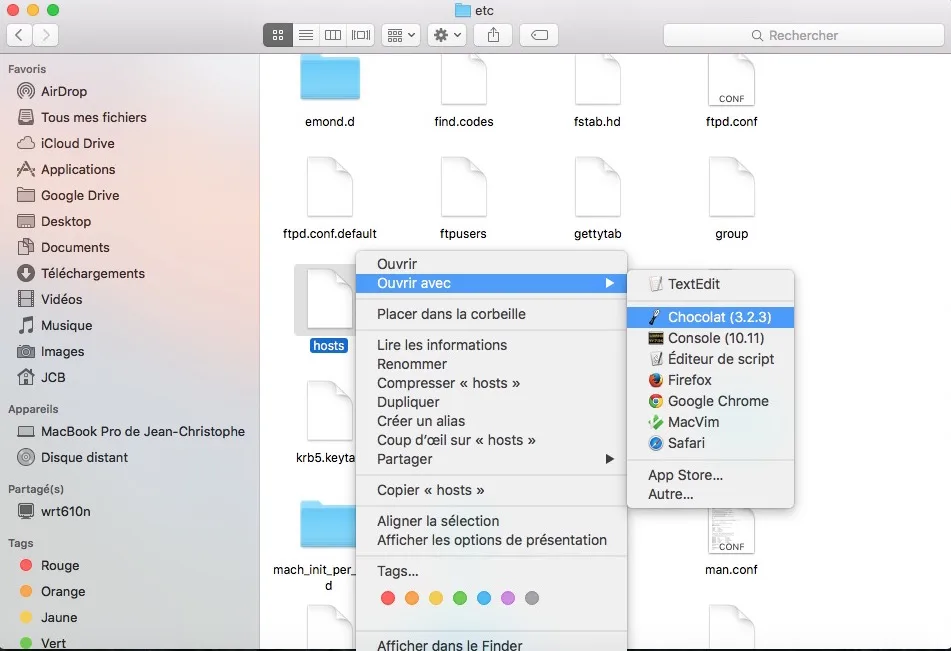Choose Tags… in the context menu
Viewport: 951px width, 651px height.
pyautogui.click(x=491, y=571)
